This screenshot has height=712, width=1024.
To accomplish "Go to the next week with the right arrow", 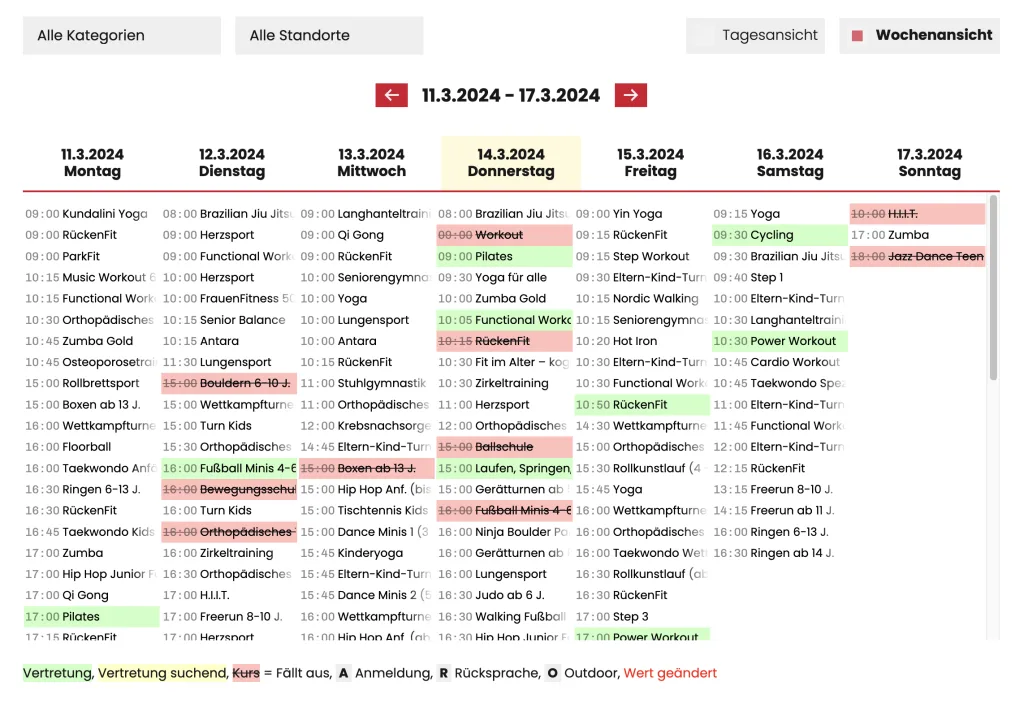I will 630,95.
